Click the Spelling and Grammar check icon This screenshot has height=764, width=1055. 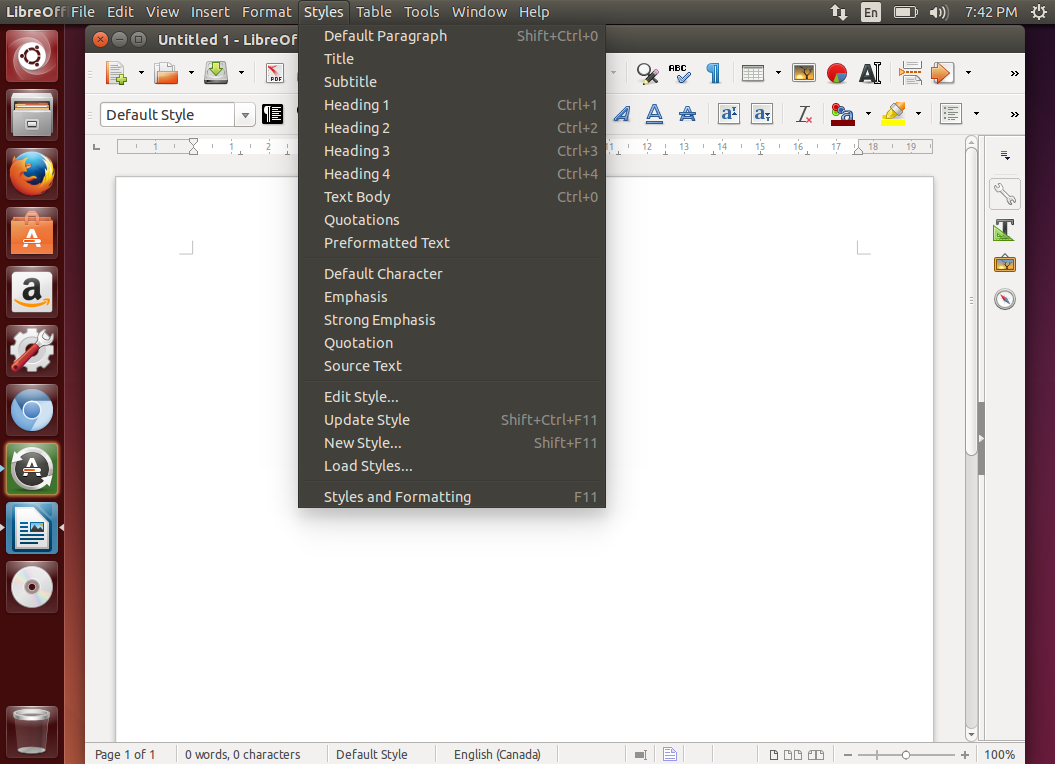680,73
